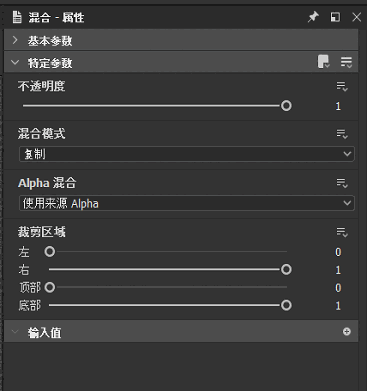Screen dimensions: 367x391
Task: Click the 底部 crop value 1
Action: tap(338, 306)
